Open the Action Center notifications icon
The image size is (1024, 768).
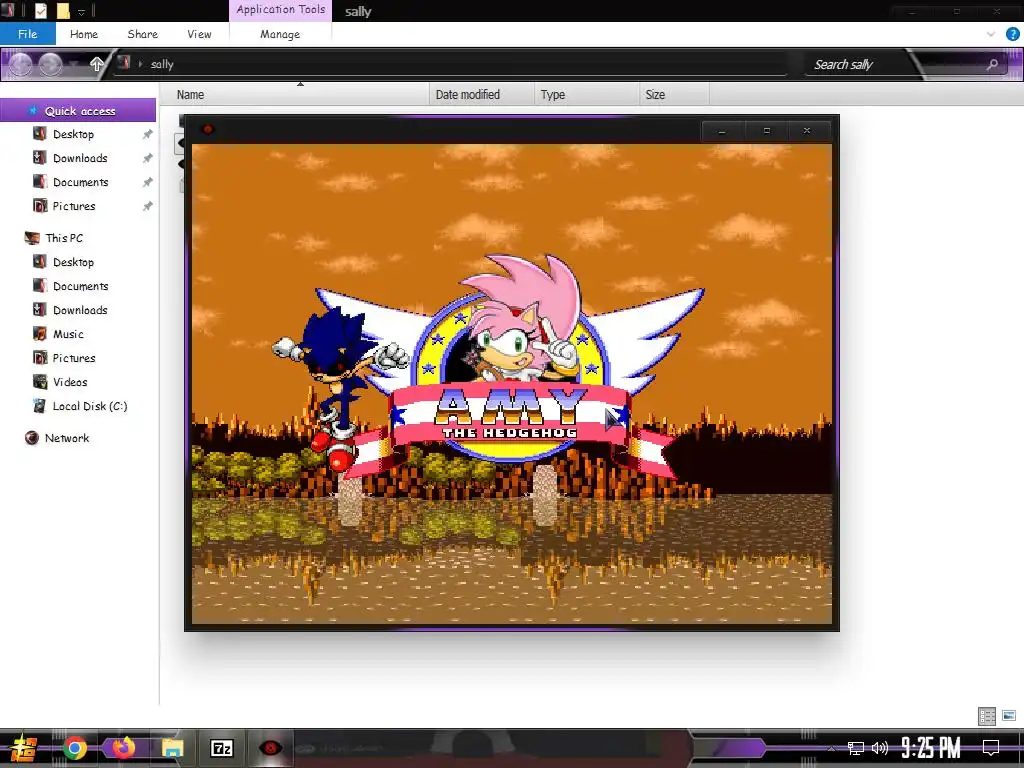tap(991, 748)
